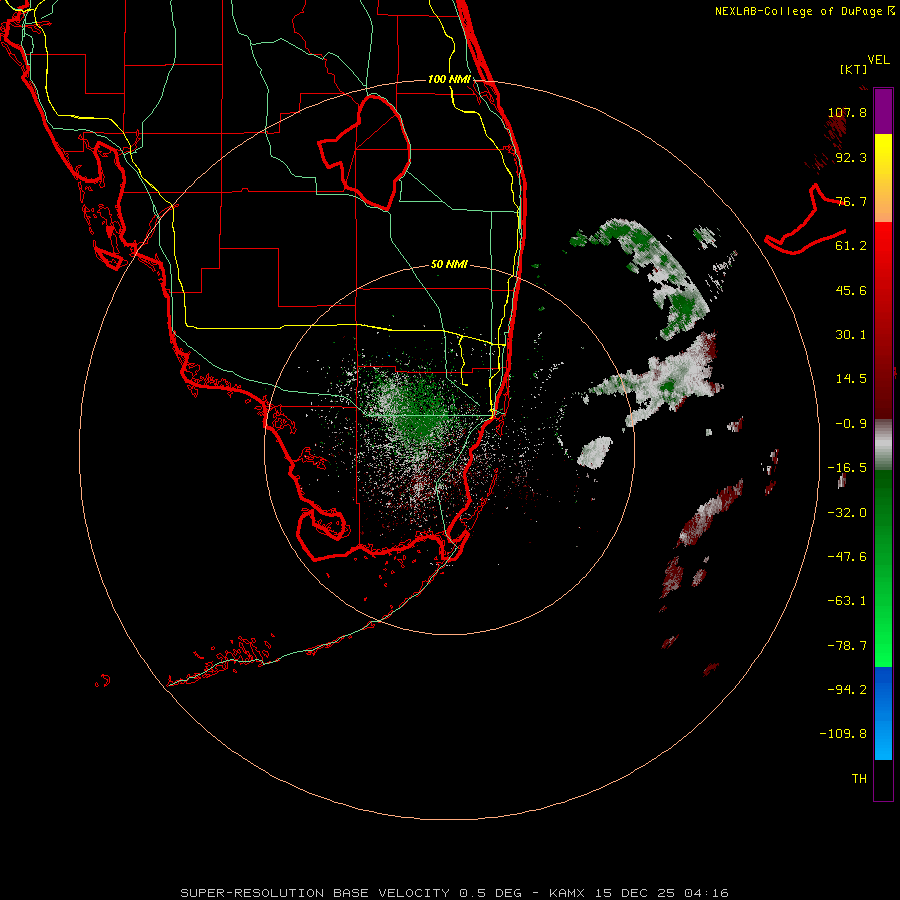Click the [KT] units label
Viewport: 900px width, 900px height.
(x=854, y=69)
